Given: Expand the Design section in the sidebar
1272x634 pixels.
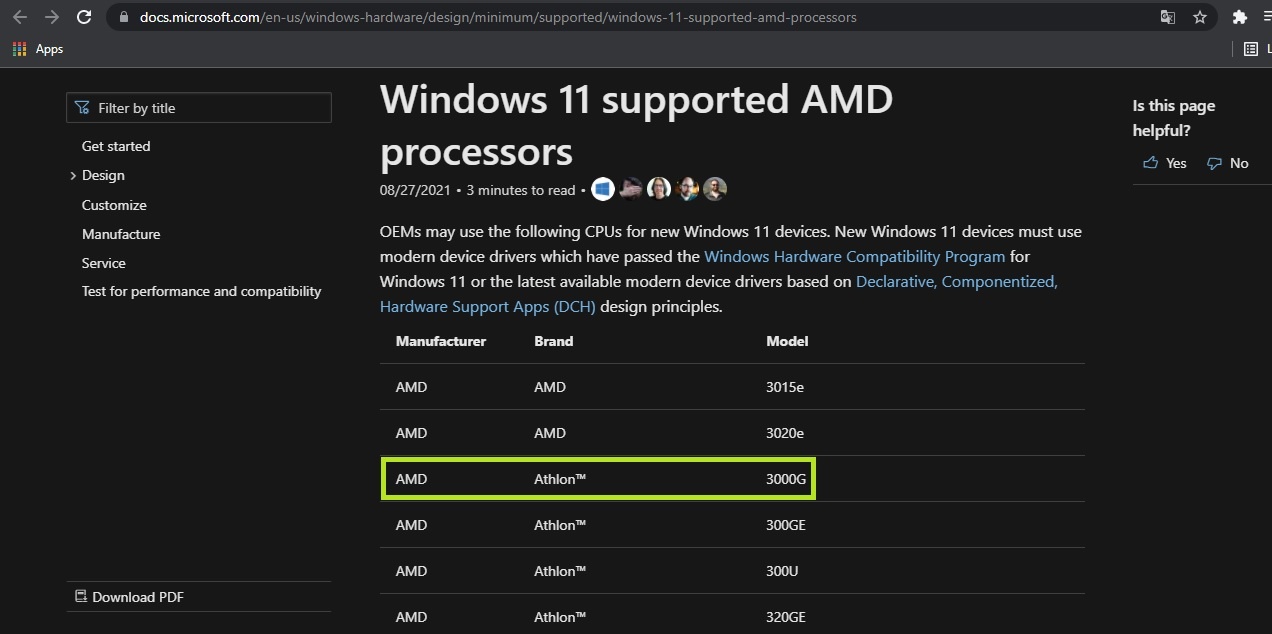Looking at the screenshot, I should coord(103,175).
